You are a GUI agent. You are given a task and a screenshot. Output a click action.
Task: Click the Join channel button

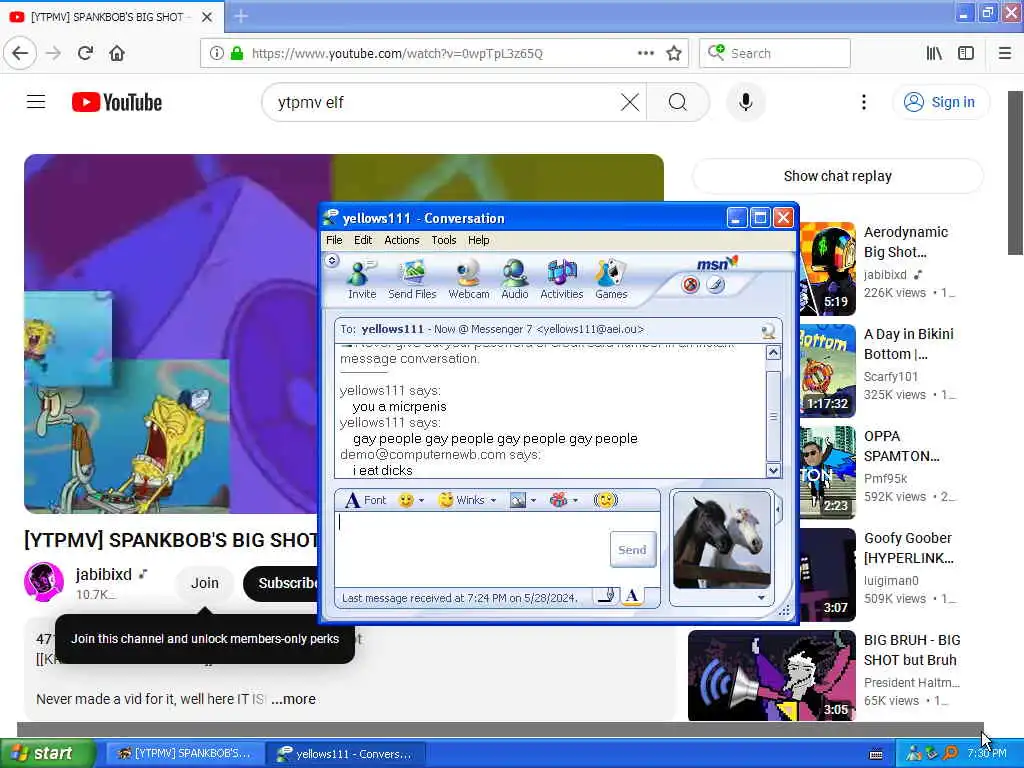coord(204,583)
